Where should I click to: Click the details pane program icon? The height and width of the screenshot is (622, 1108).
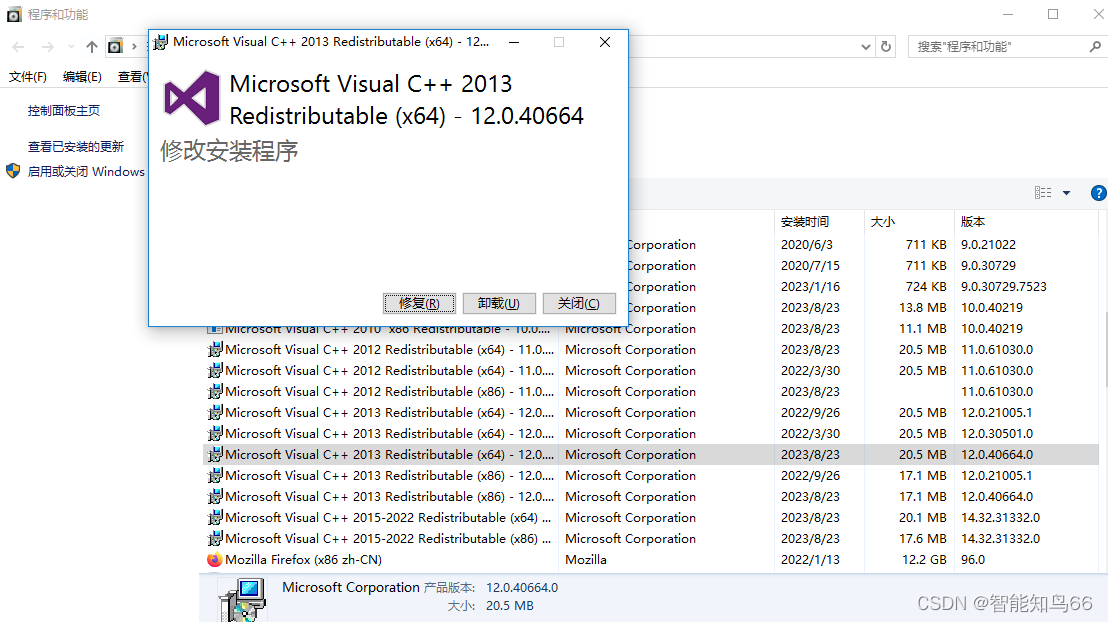tap(242, 599)
